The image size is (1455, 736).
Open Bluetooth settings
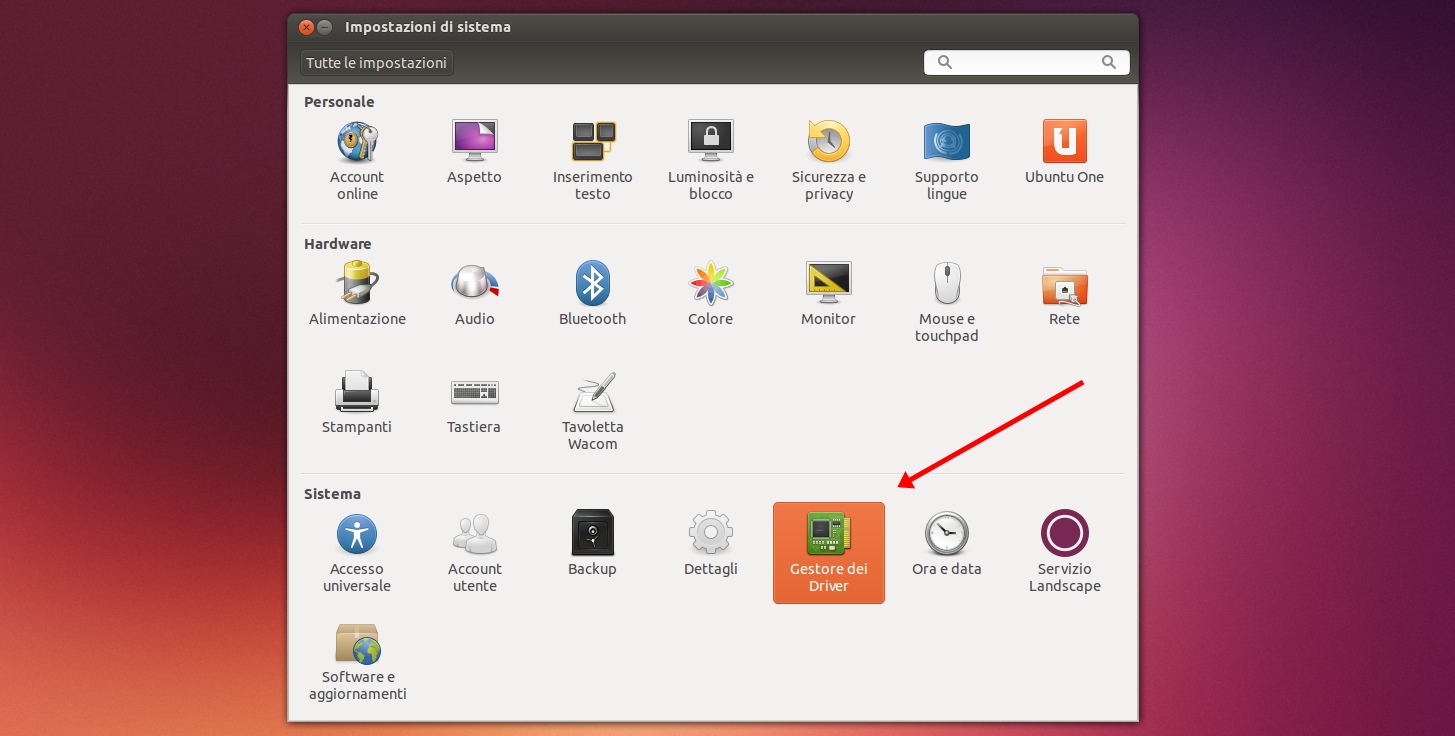(592, 292)
